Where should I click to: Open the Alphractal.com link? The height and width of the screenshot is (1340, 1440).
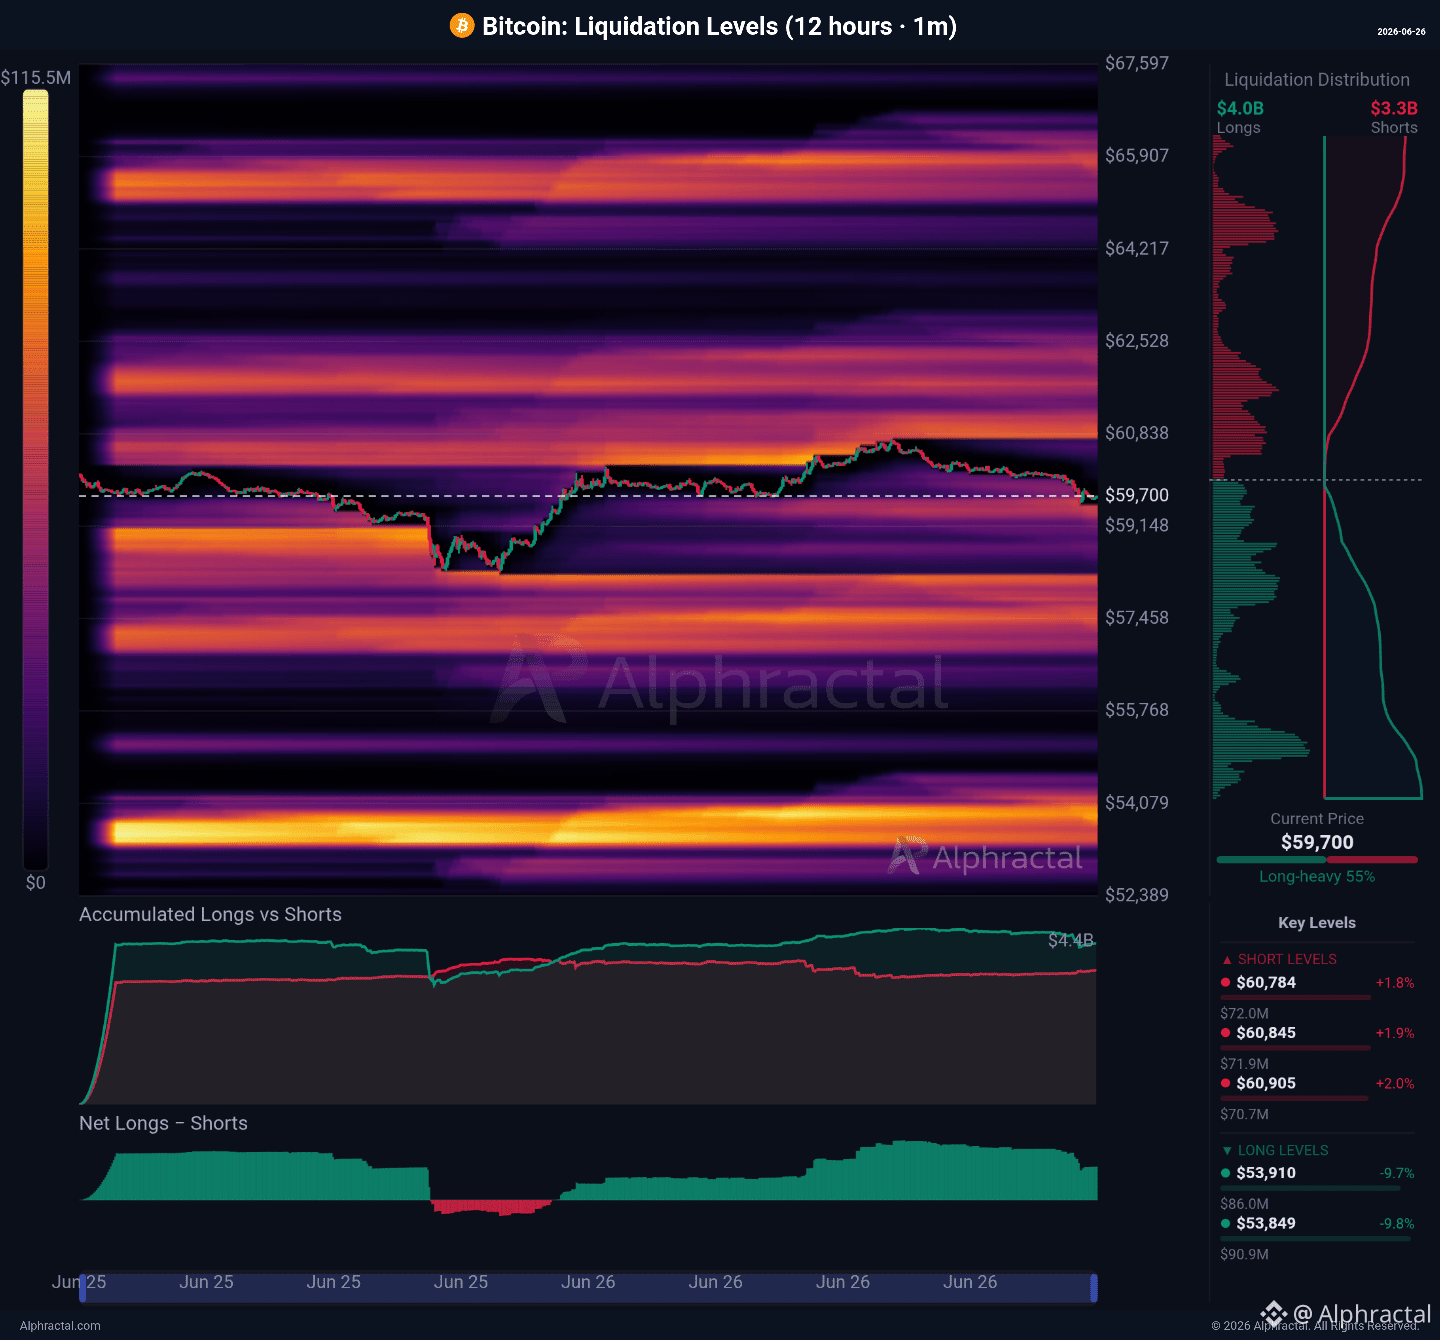click(60, 1326)
